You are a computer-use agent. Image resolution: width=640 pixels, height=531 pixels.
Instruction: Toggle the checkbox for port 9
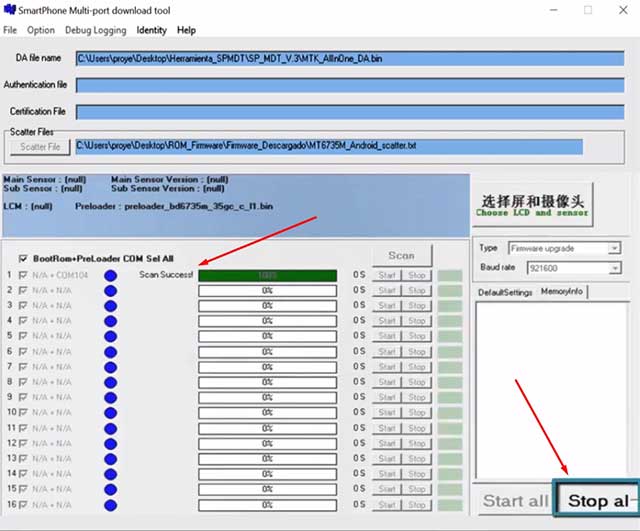coord(23,397)
